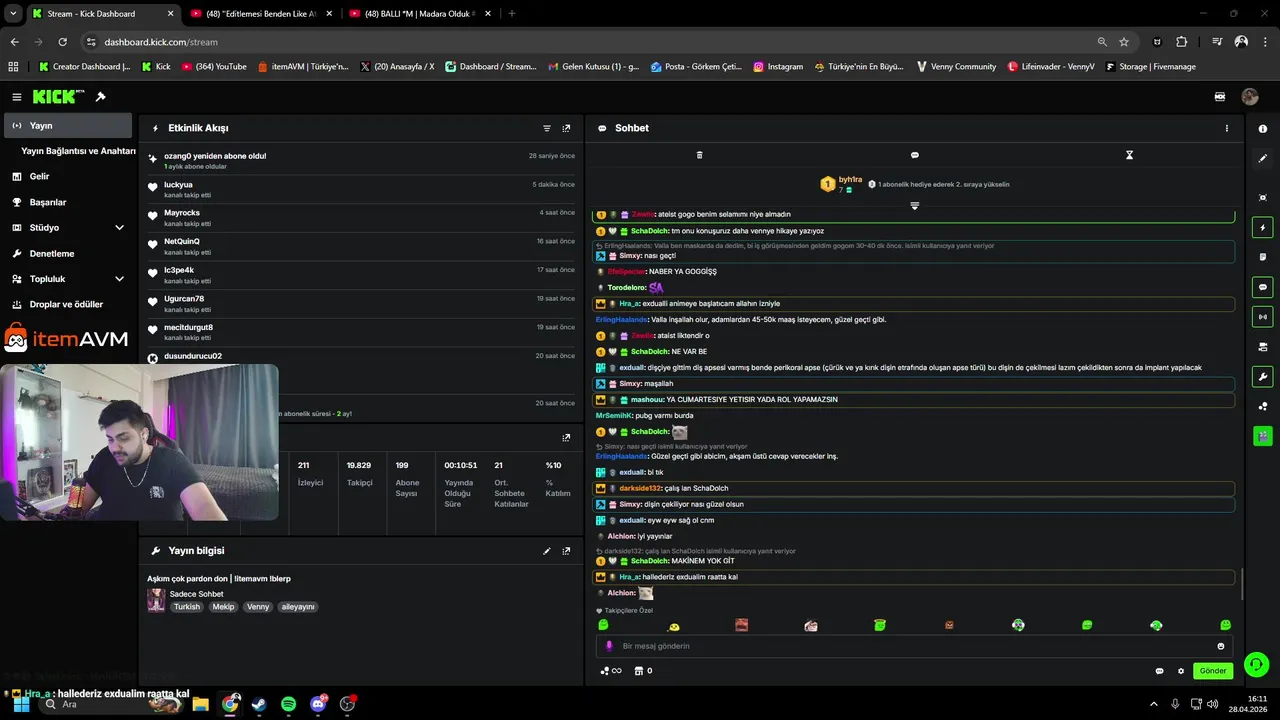The width and height of the screenshot is (1280, 720).
Task: Click the wallet icon in top header
Action: (1220, 97)
